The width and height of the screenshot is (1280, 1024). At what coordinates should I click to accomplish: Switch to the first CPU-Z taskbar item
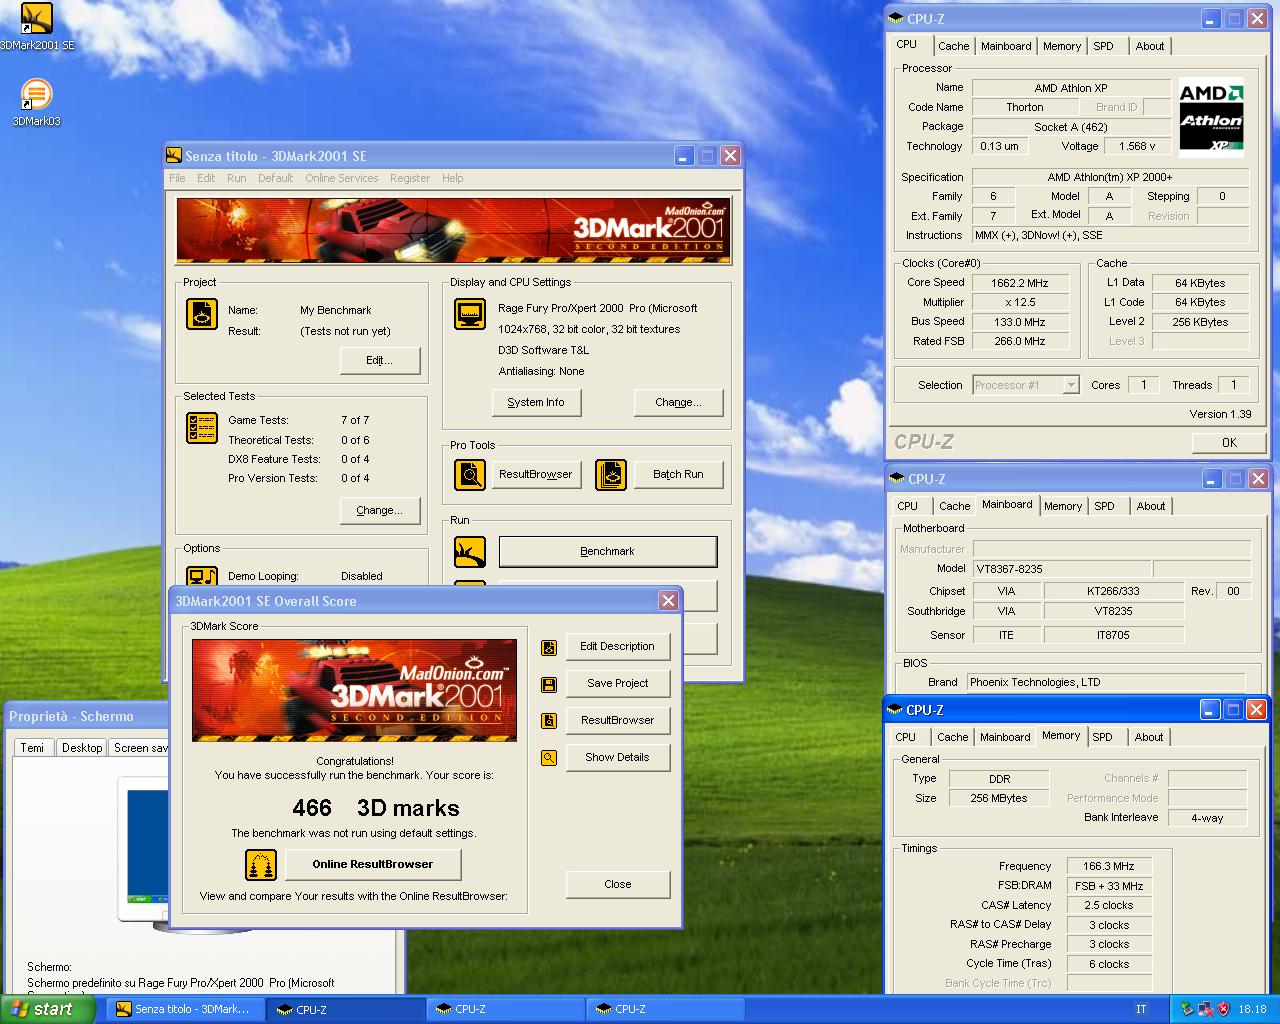[345, 1009]
